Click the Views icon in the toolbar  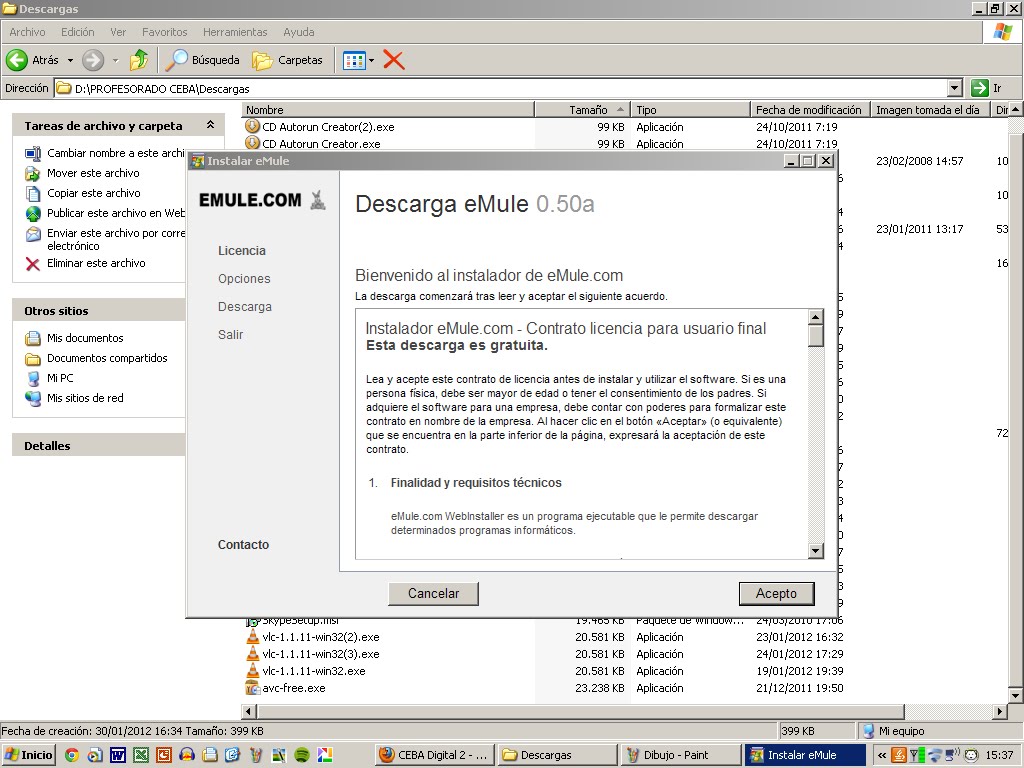[354, 61]
